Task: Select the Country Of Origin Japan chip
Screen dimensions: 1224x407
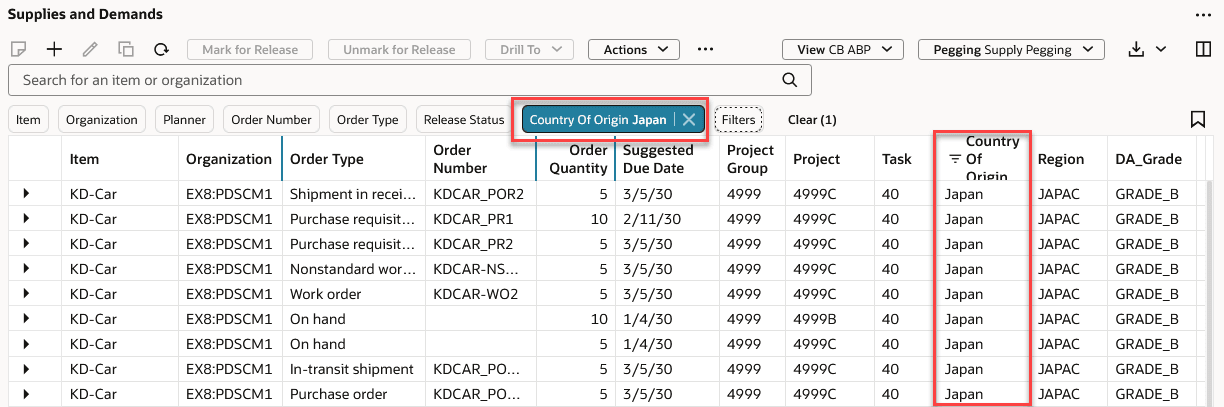Action: tap(598, 119)
